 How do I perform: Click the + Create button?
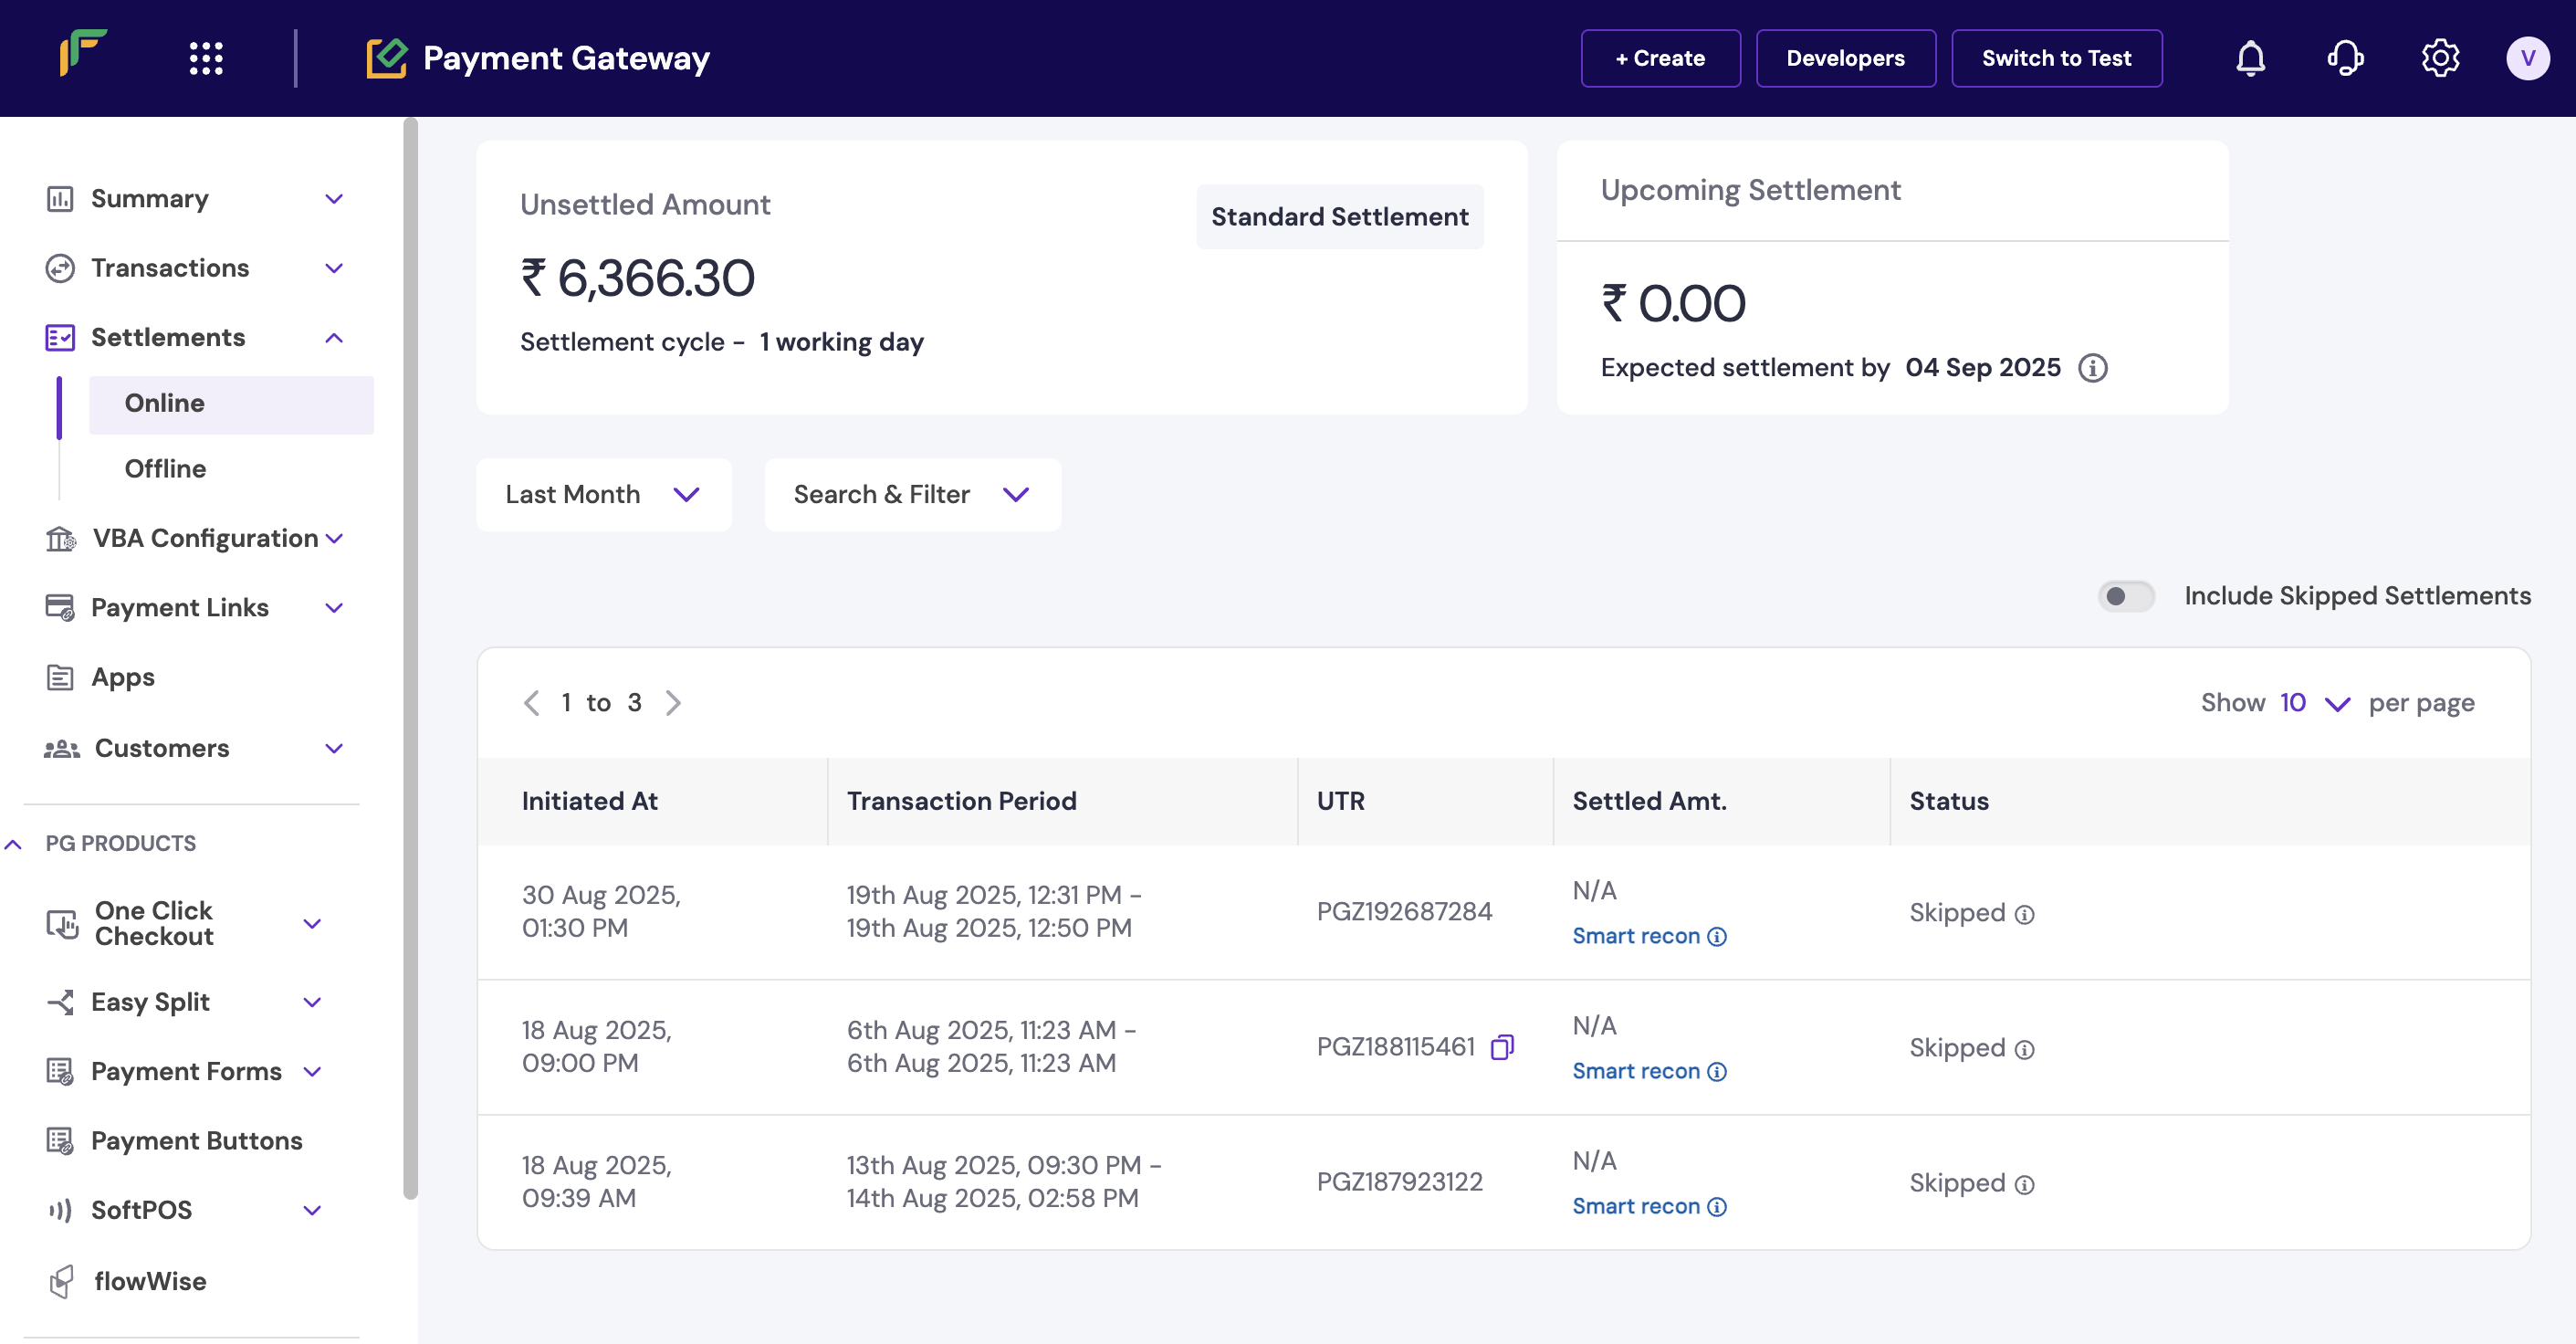[1660, 58]
